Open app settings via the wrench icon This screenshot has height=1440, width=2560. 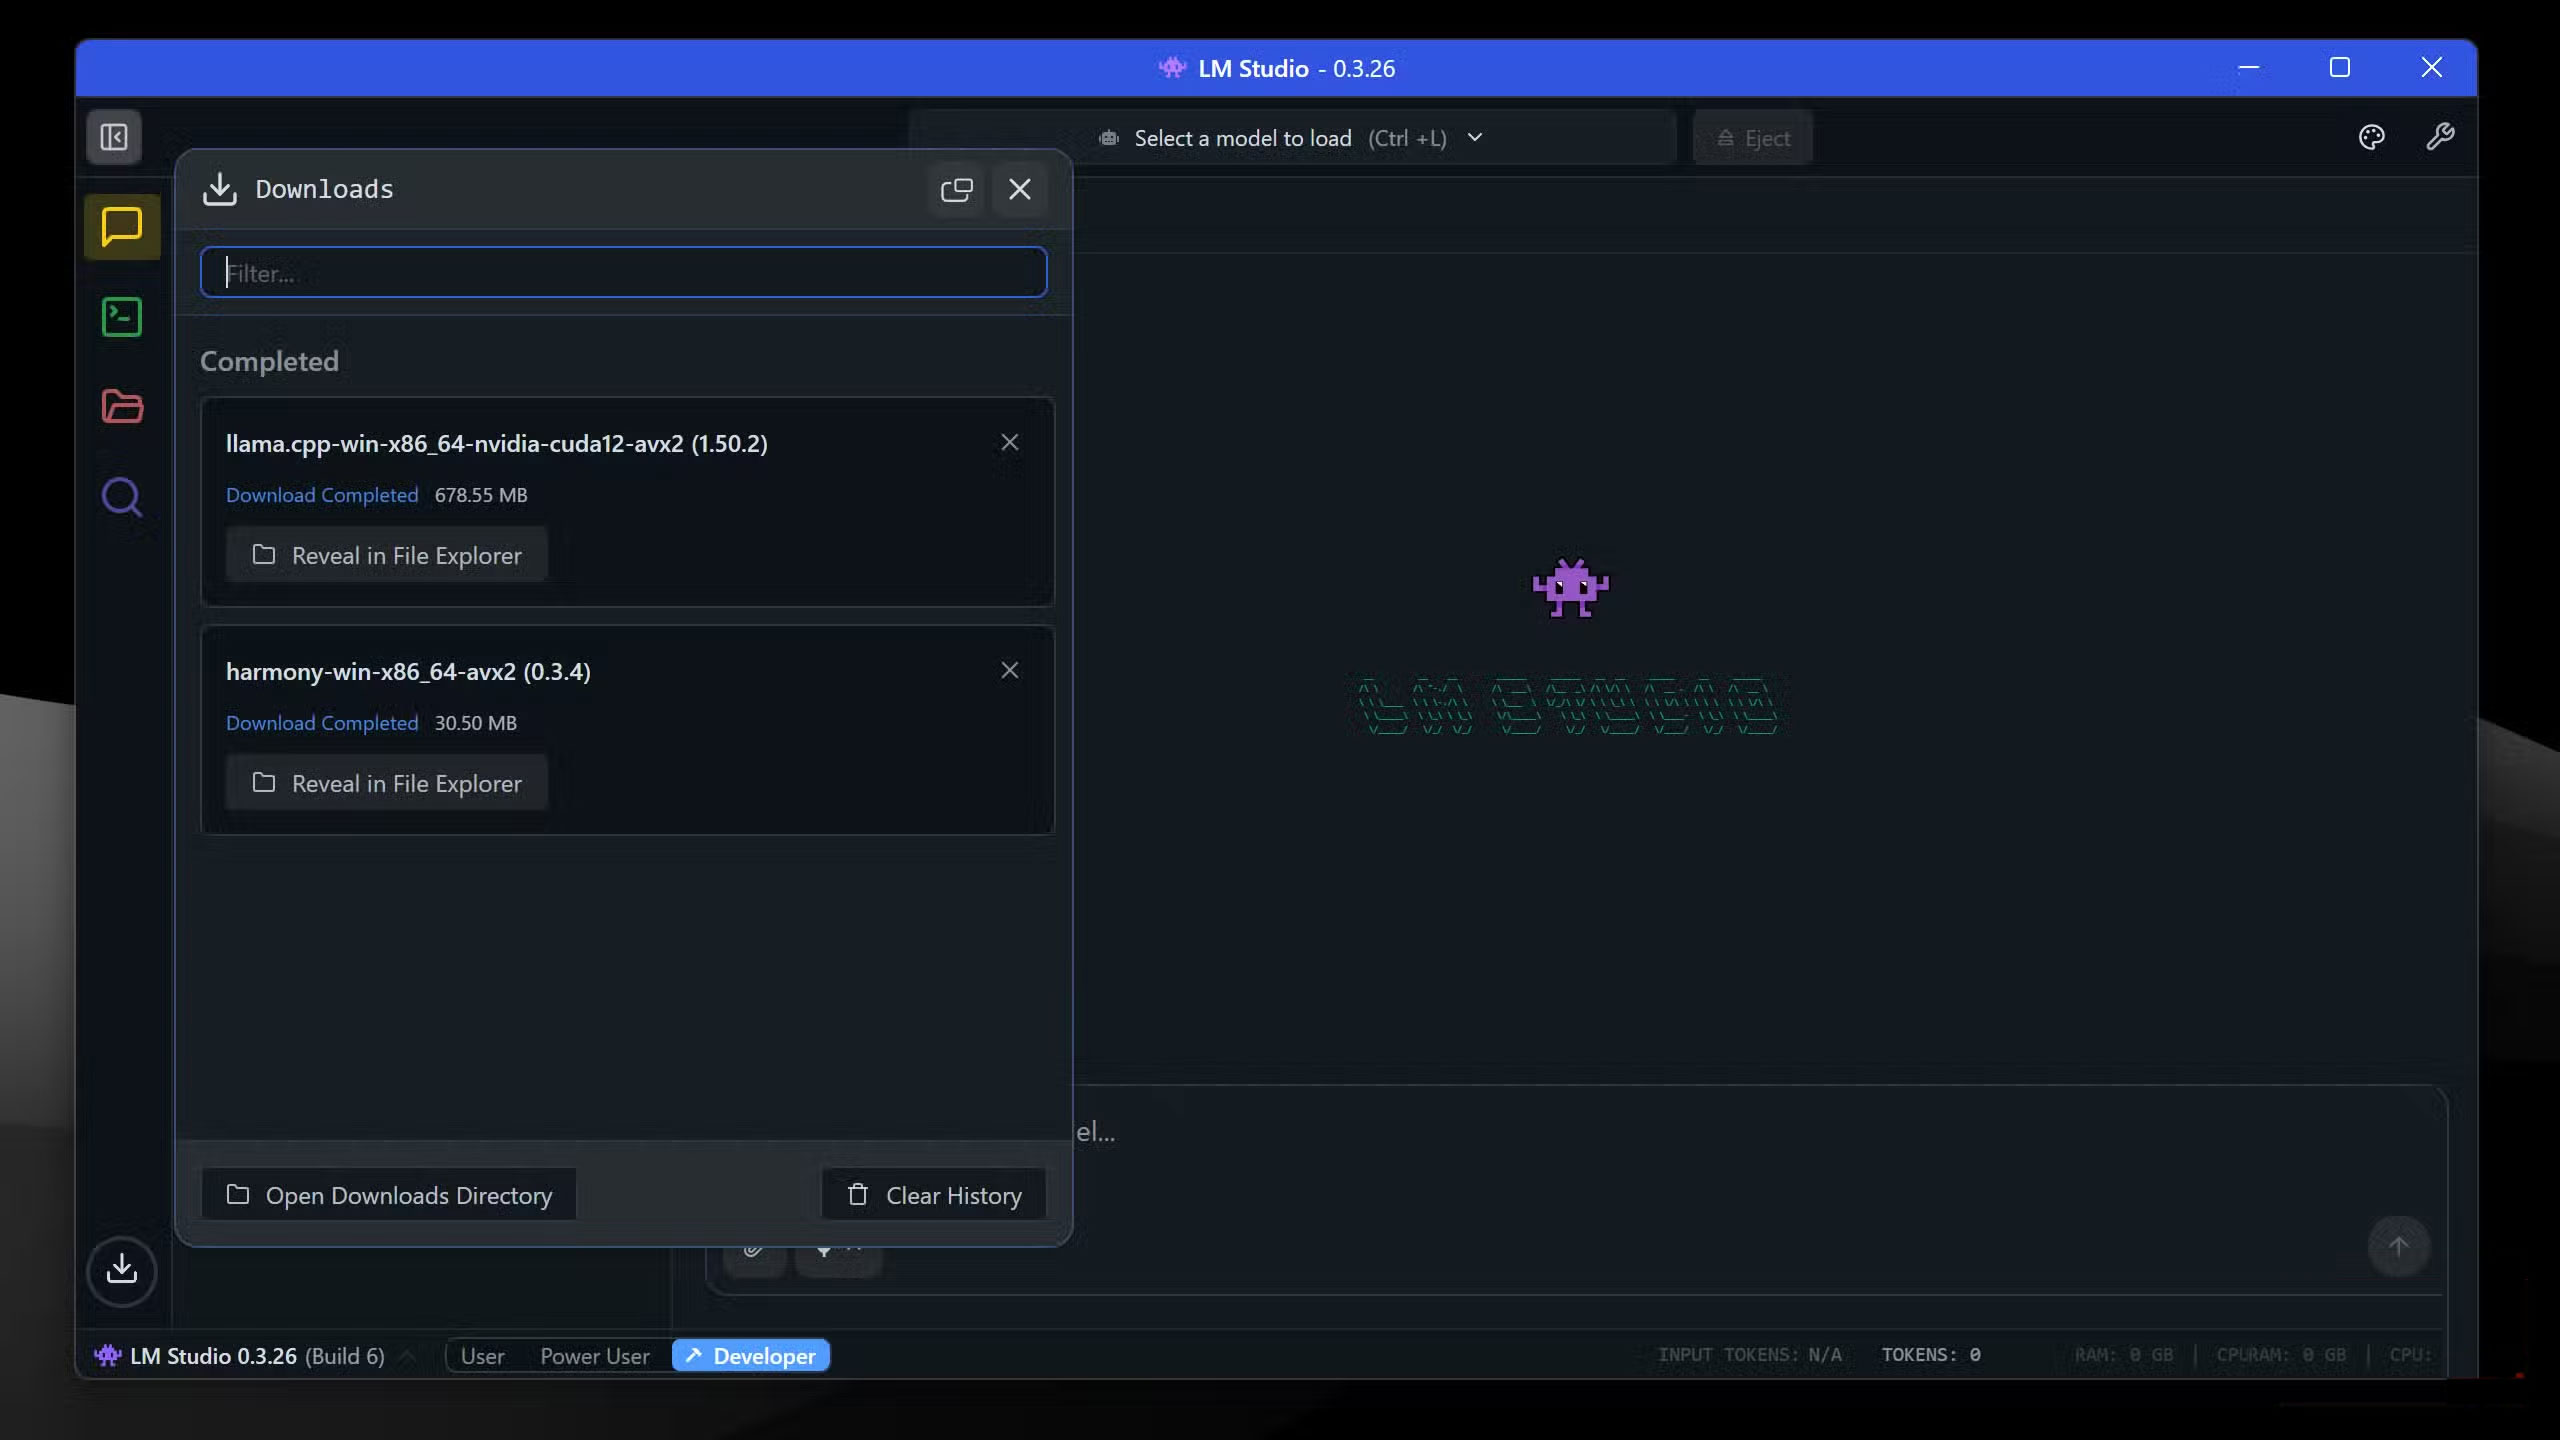[x=2440, y=137]
